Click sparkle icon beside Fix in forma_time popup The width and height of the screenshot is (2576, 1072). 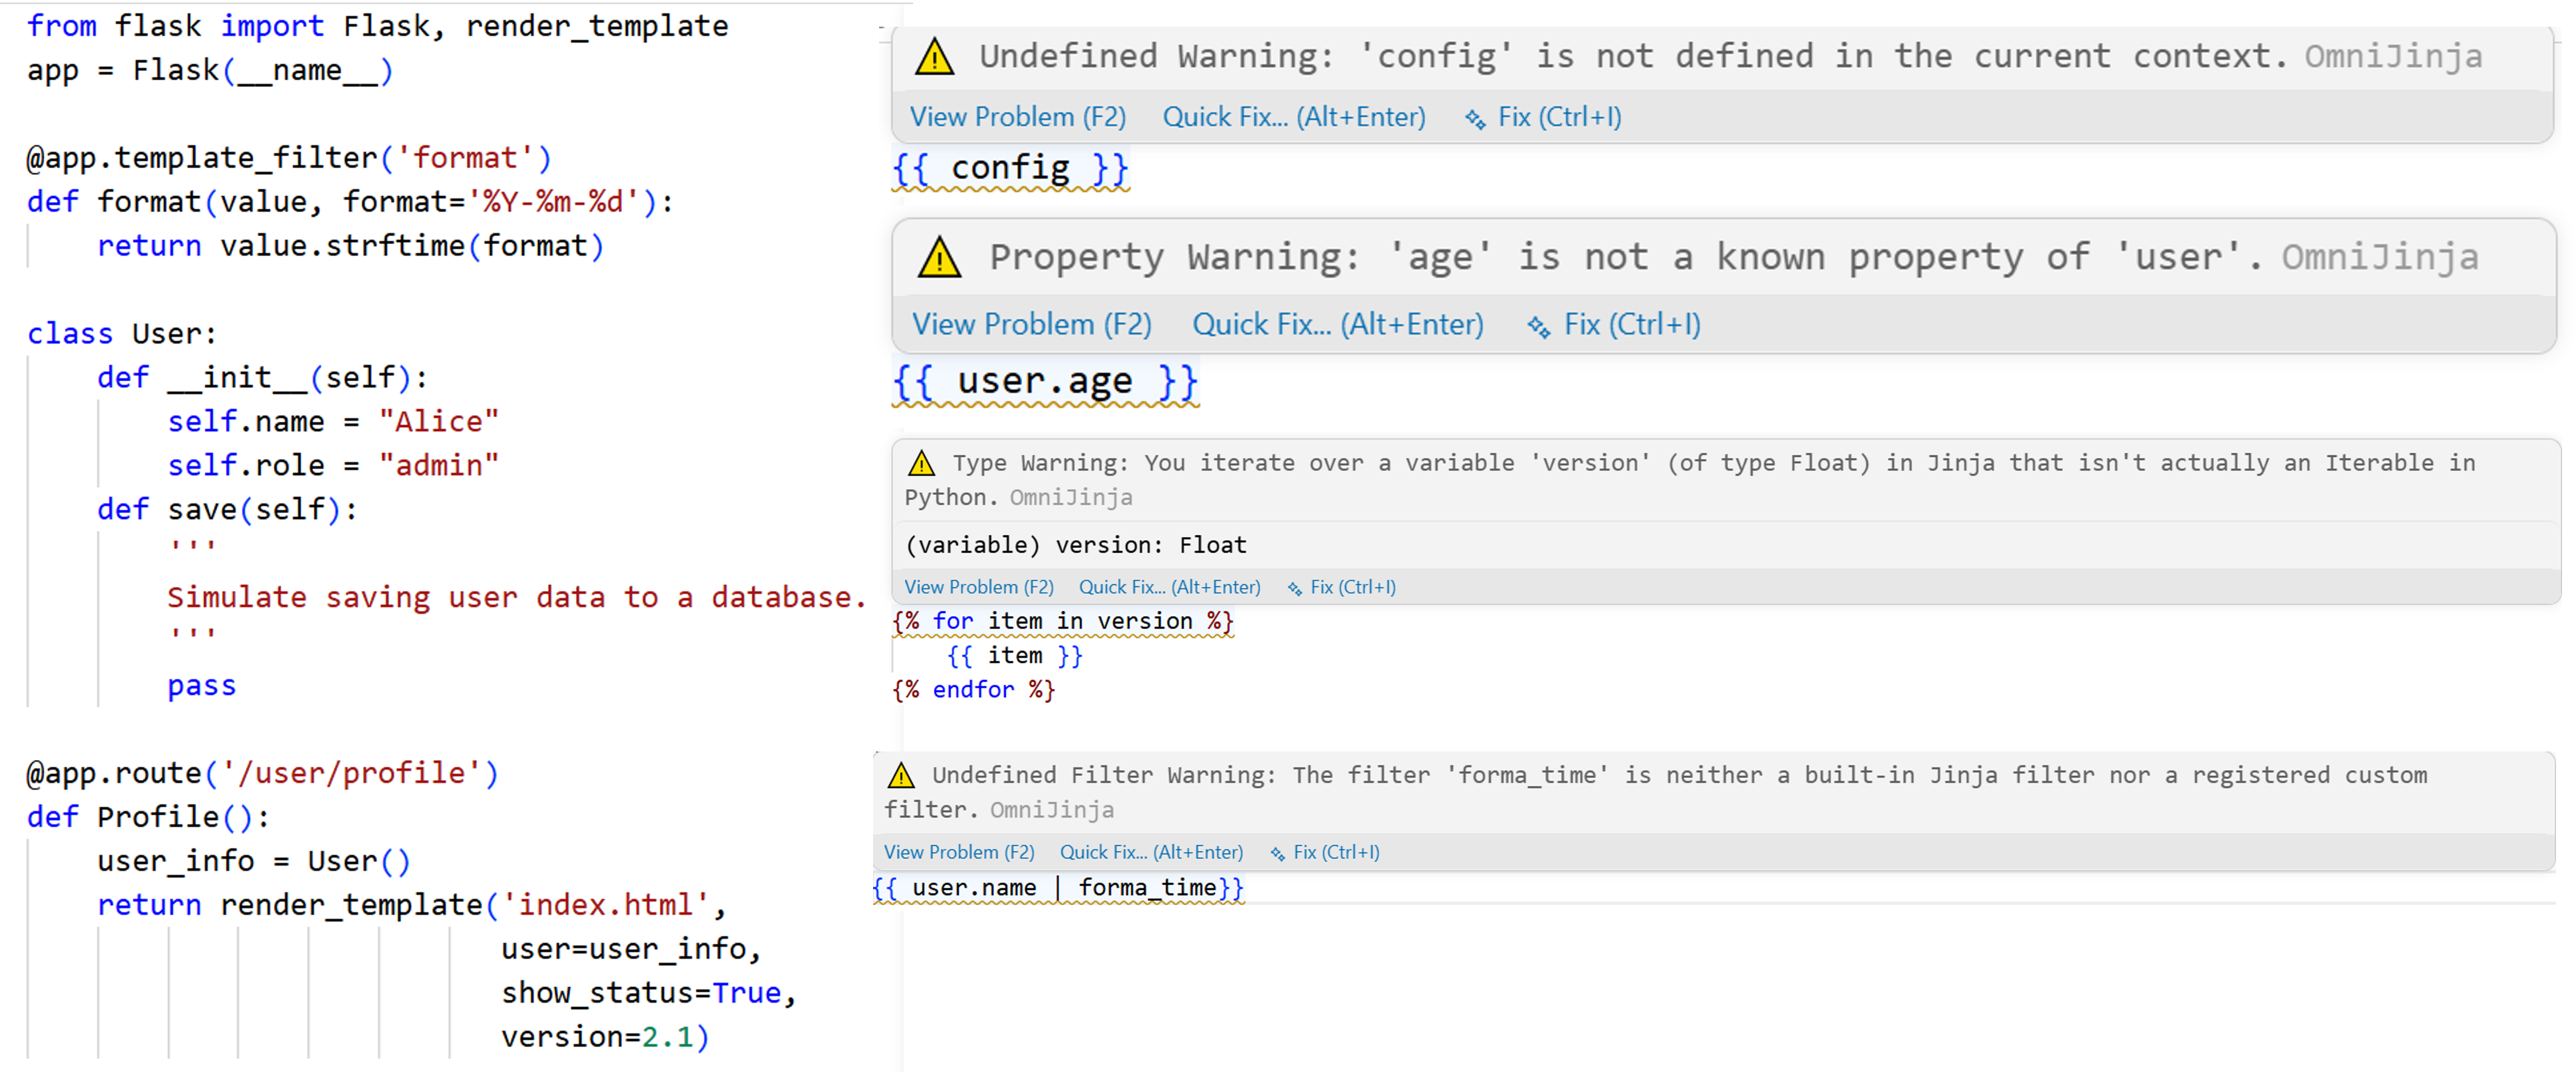pos(1278,854)
